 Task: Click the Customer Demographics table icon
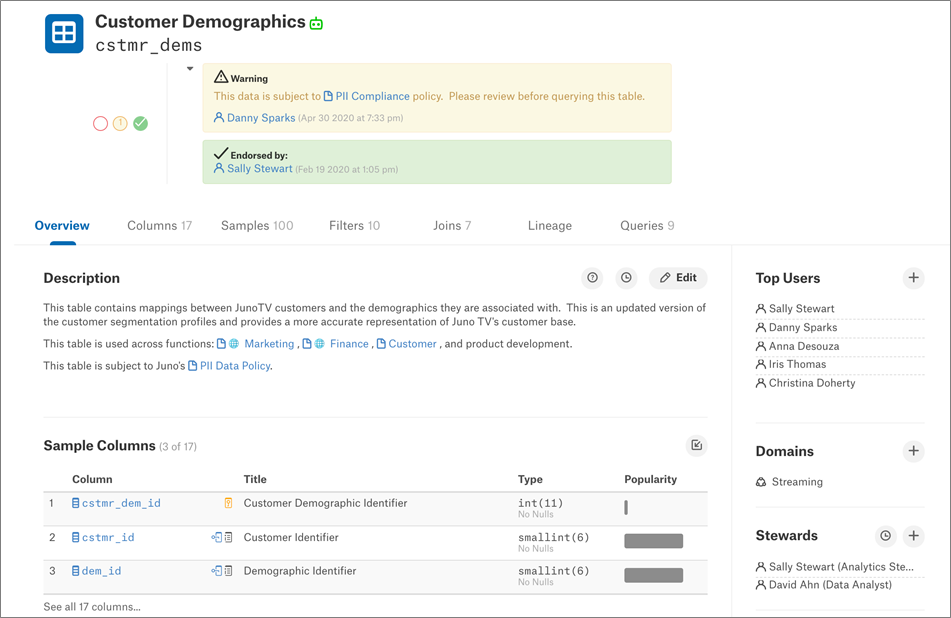(x=64, y=33)
